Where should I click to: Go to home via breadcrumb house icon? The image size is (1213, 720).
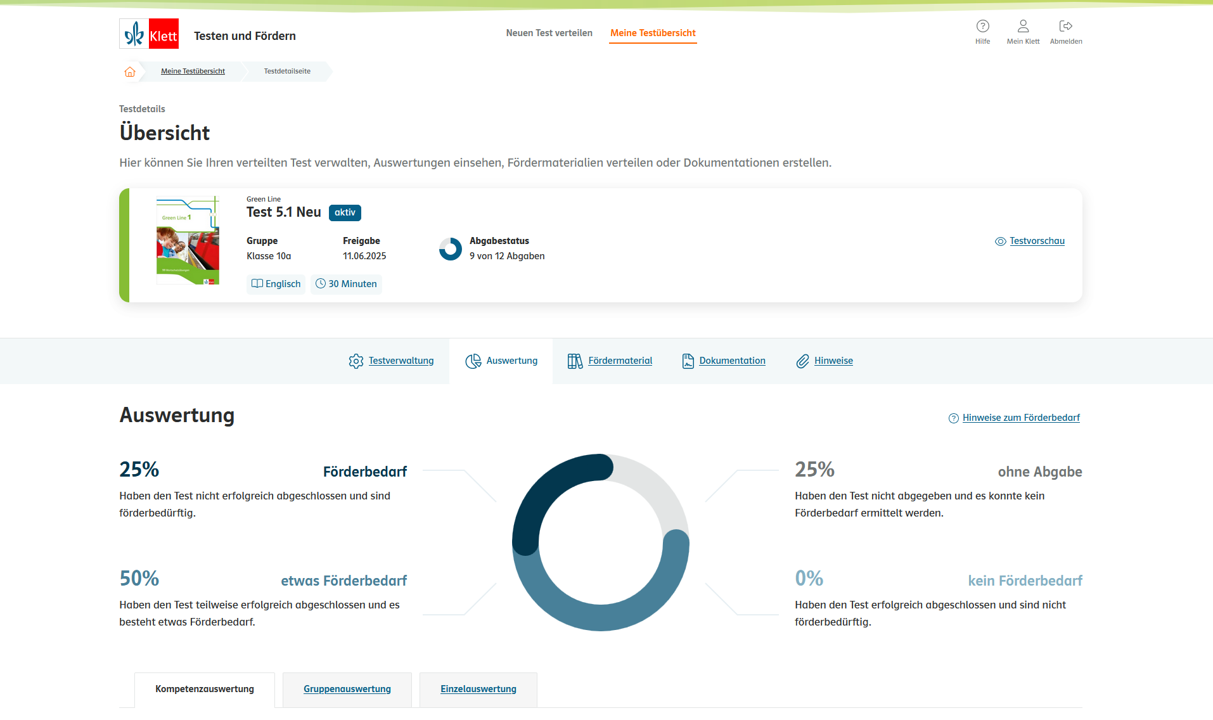tap(130, 72)
